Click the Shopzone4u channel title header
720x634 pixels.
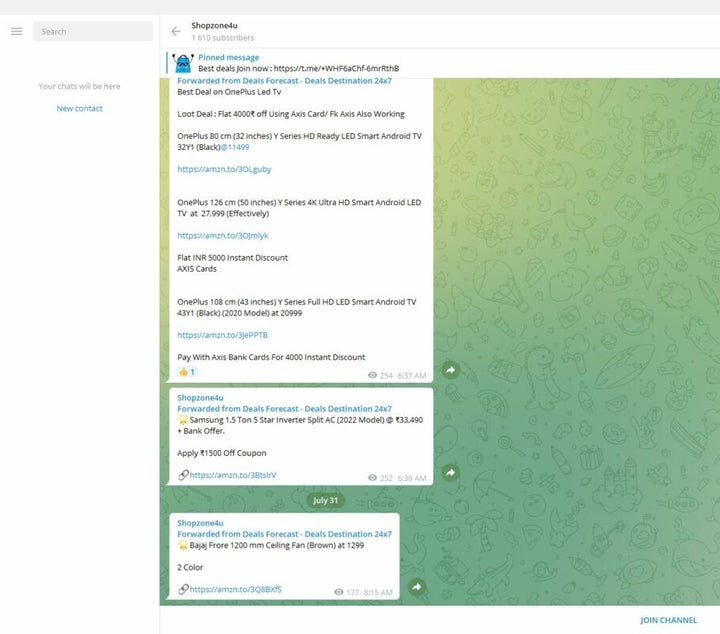point(214,25)
